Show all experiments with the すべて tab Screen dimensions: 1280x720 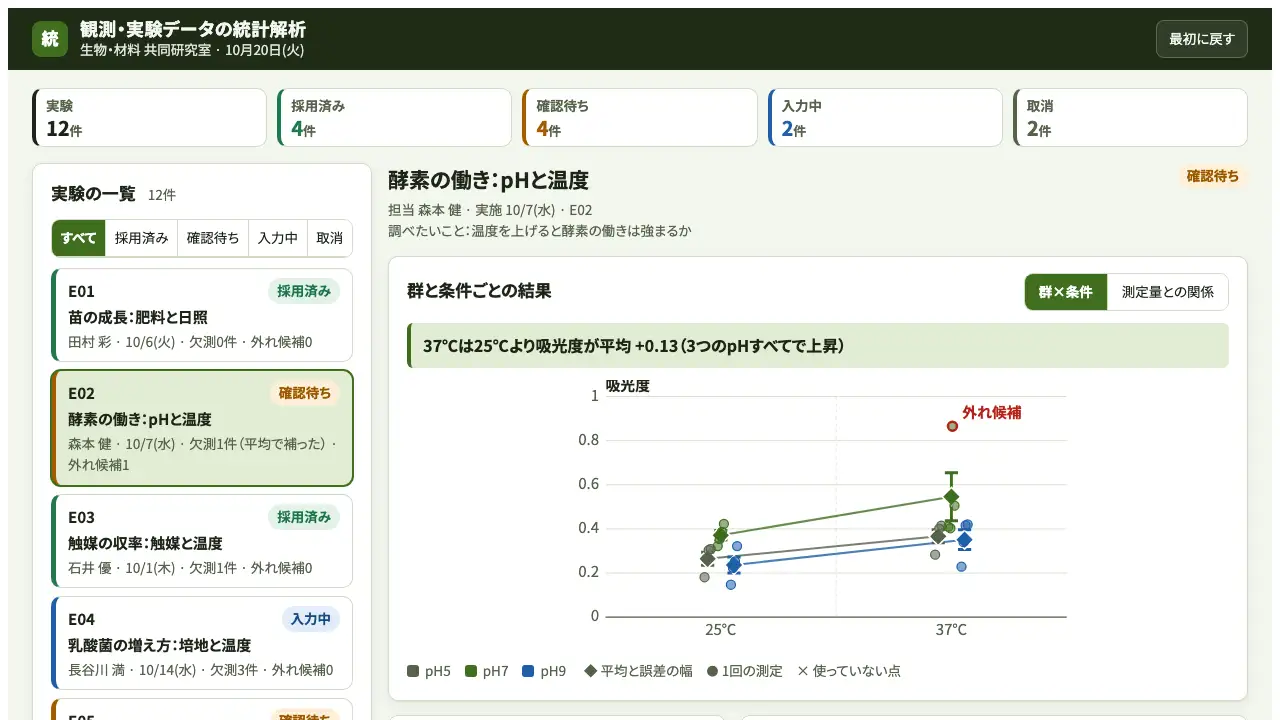pyautogui.click(x=78, y=238)
